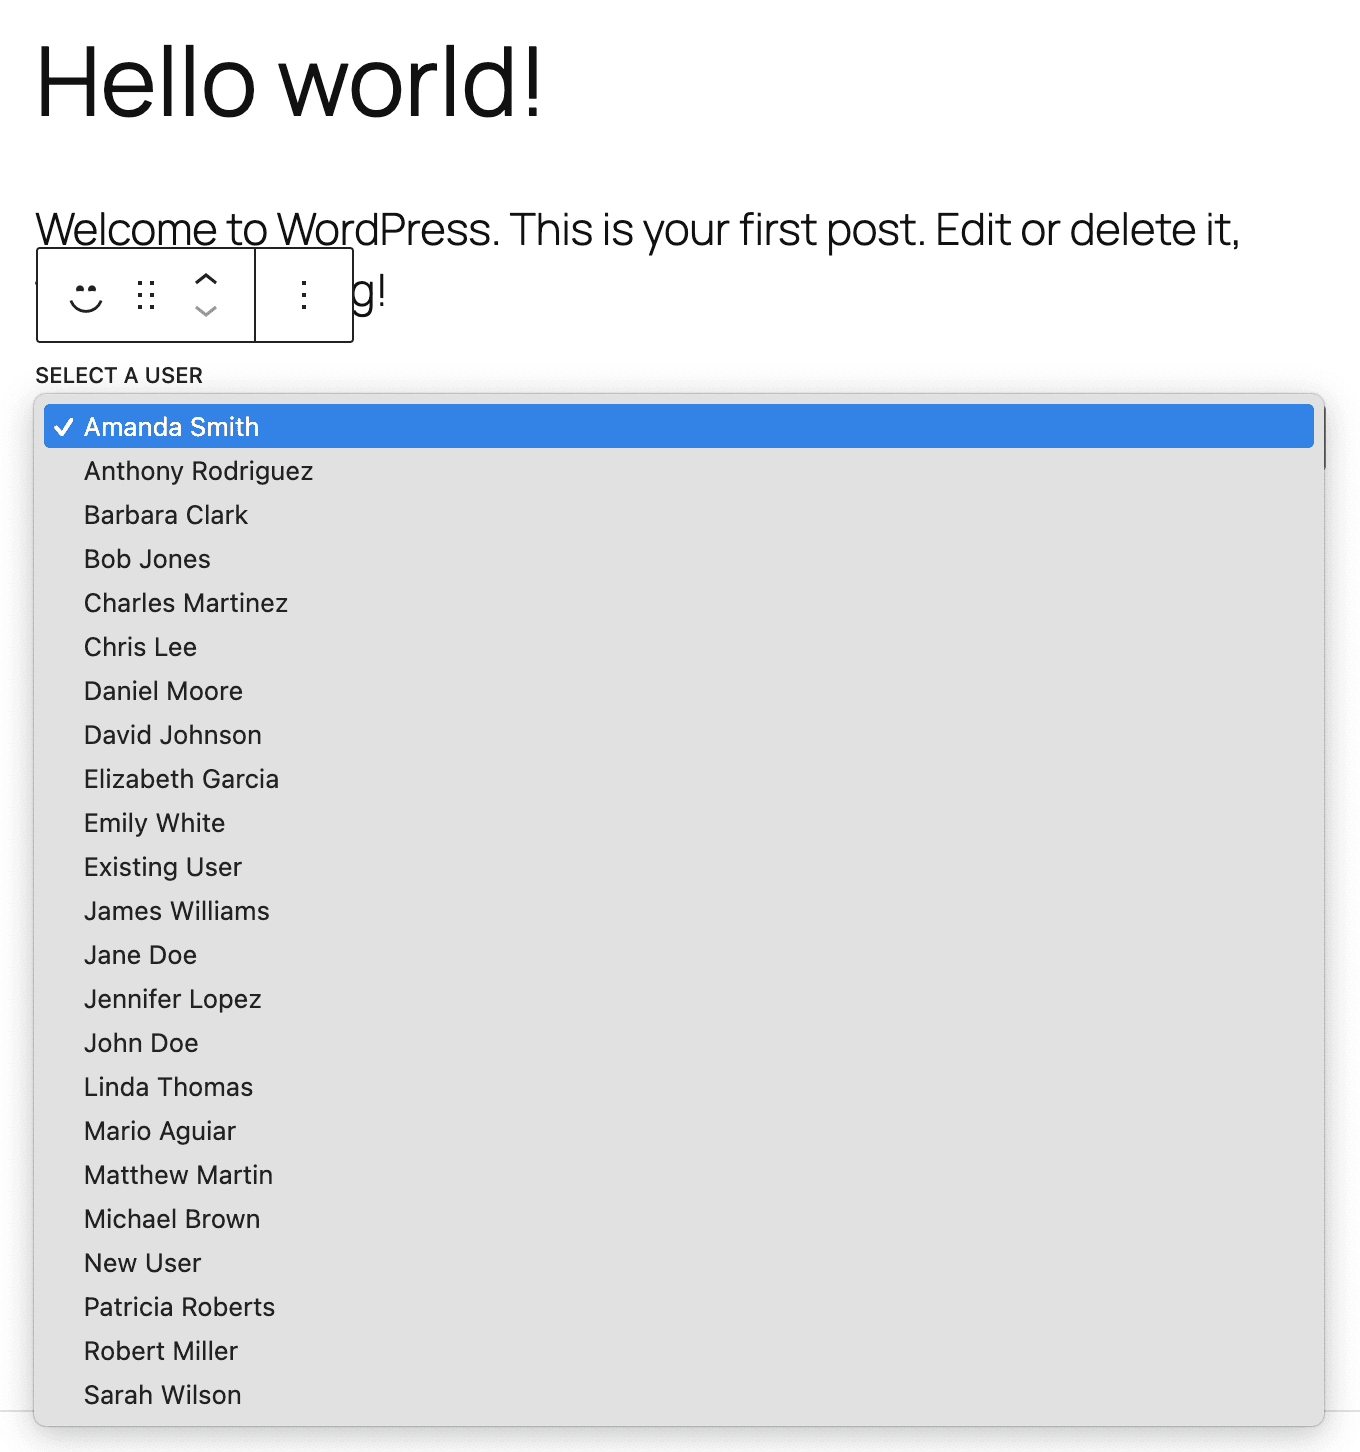Screen dimensions: 1360x1452
Task: Click the Welcome to WordPress paragraph text
Action: pos(800,229)
